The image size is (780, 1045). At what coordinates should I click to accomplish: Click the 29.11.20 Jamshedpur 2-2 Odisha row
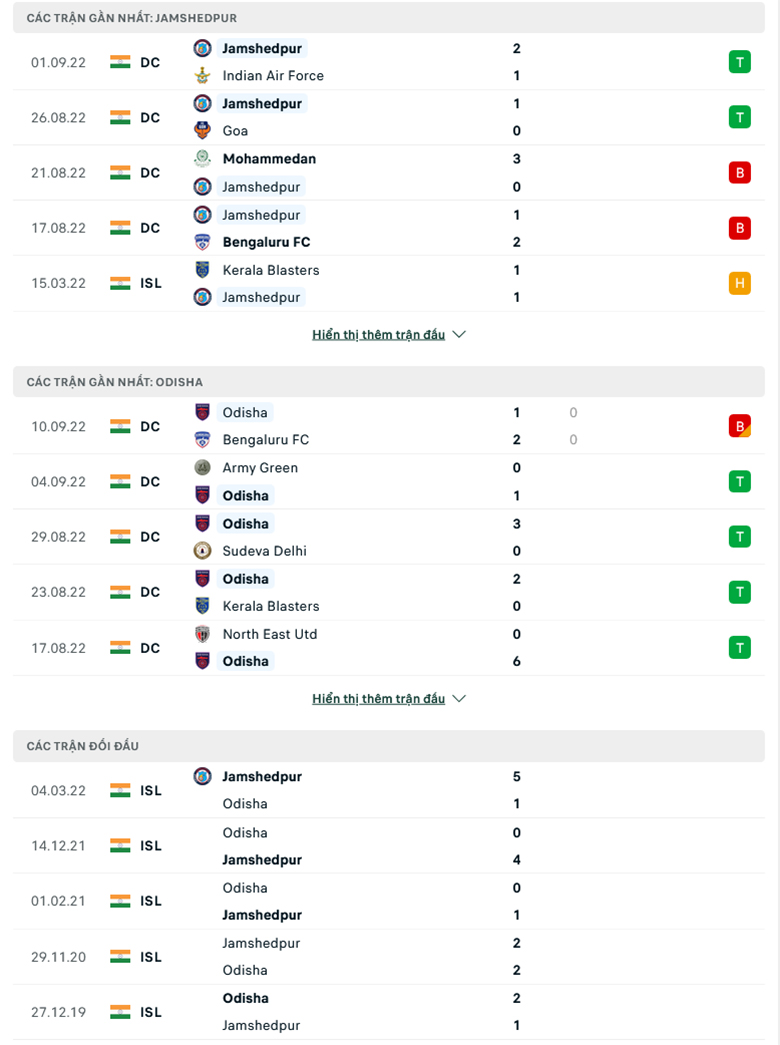pos(389,956)
